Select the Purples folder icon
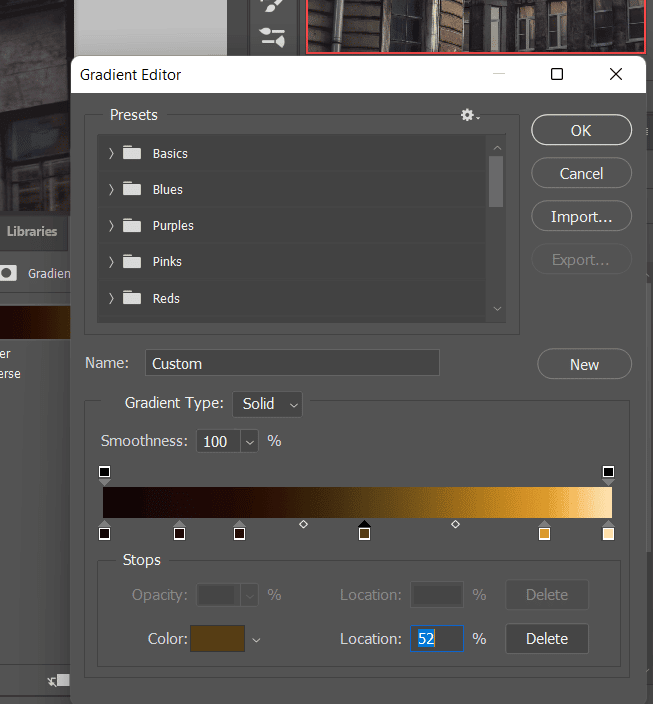 (132, 225)
